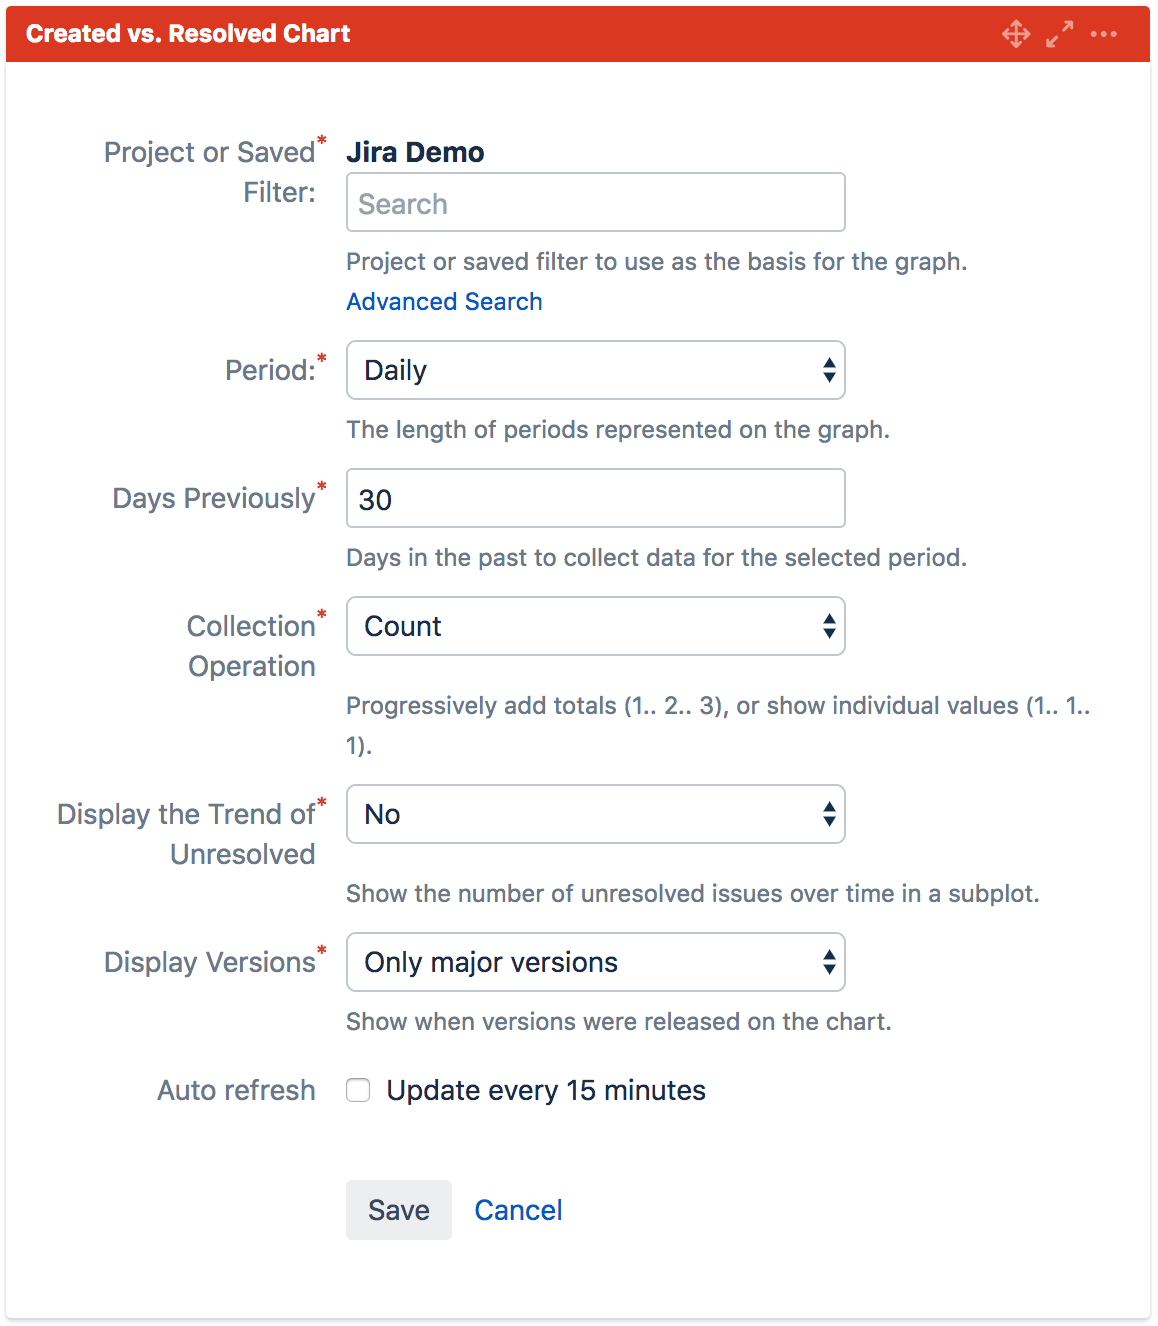Open the gadget's three-dot more options menu
Viewport: 1158px width, 1326px height.
(x=1104, y=34)
